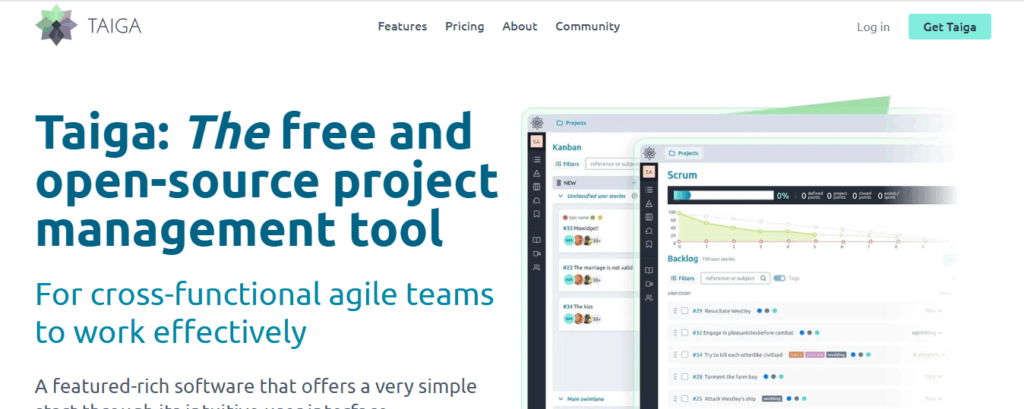Open the status dropdown of story #25
Viewport: 1024px width, 409px height.
click(x=932, y=399)
